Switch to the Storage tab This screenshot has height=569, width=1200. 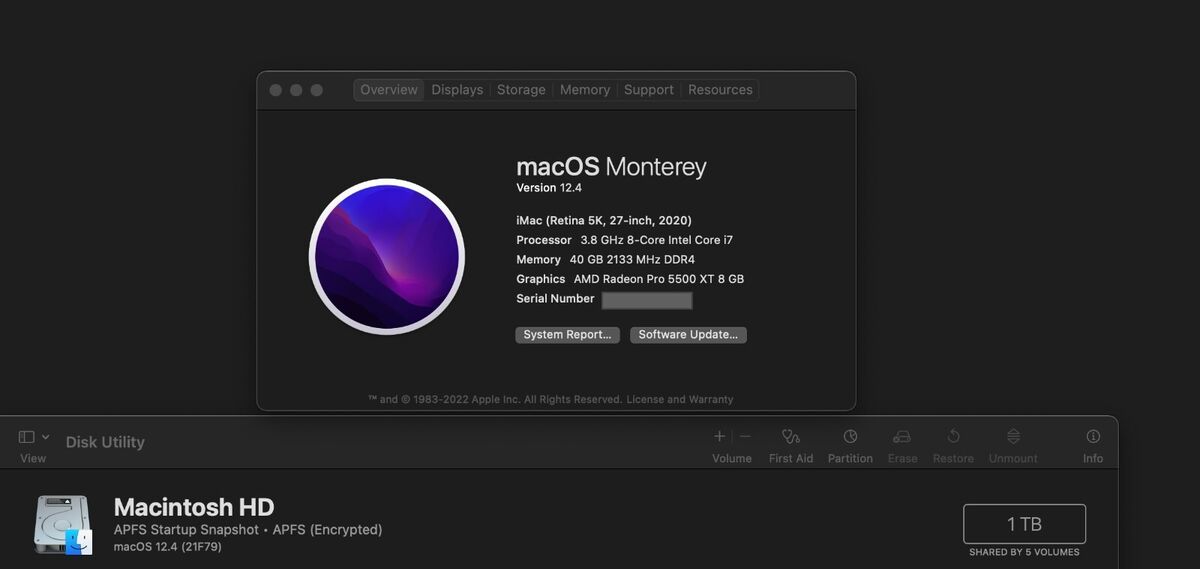(521, 90)
